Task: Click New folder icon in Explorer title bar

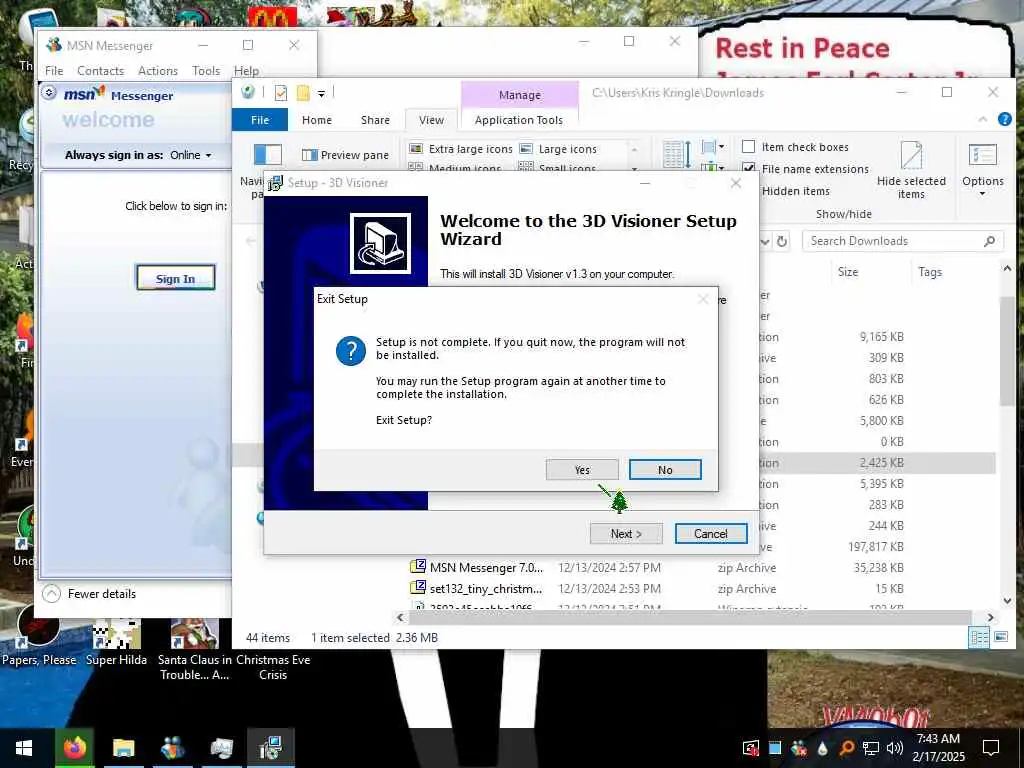Action: pos(303,93)
